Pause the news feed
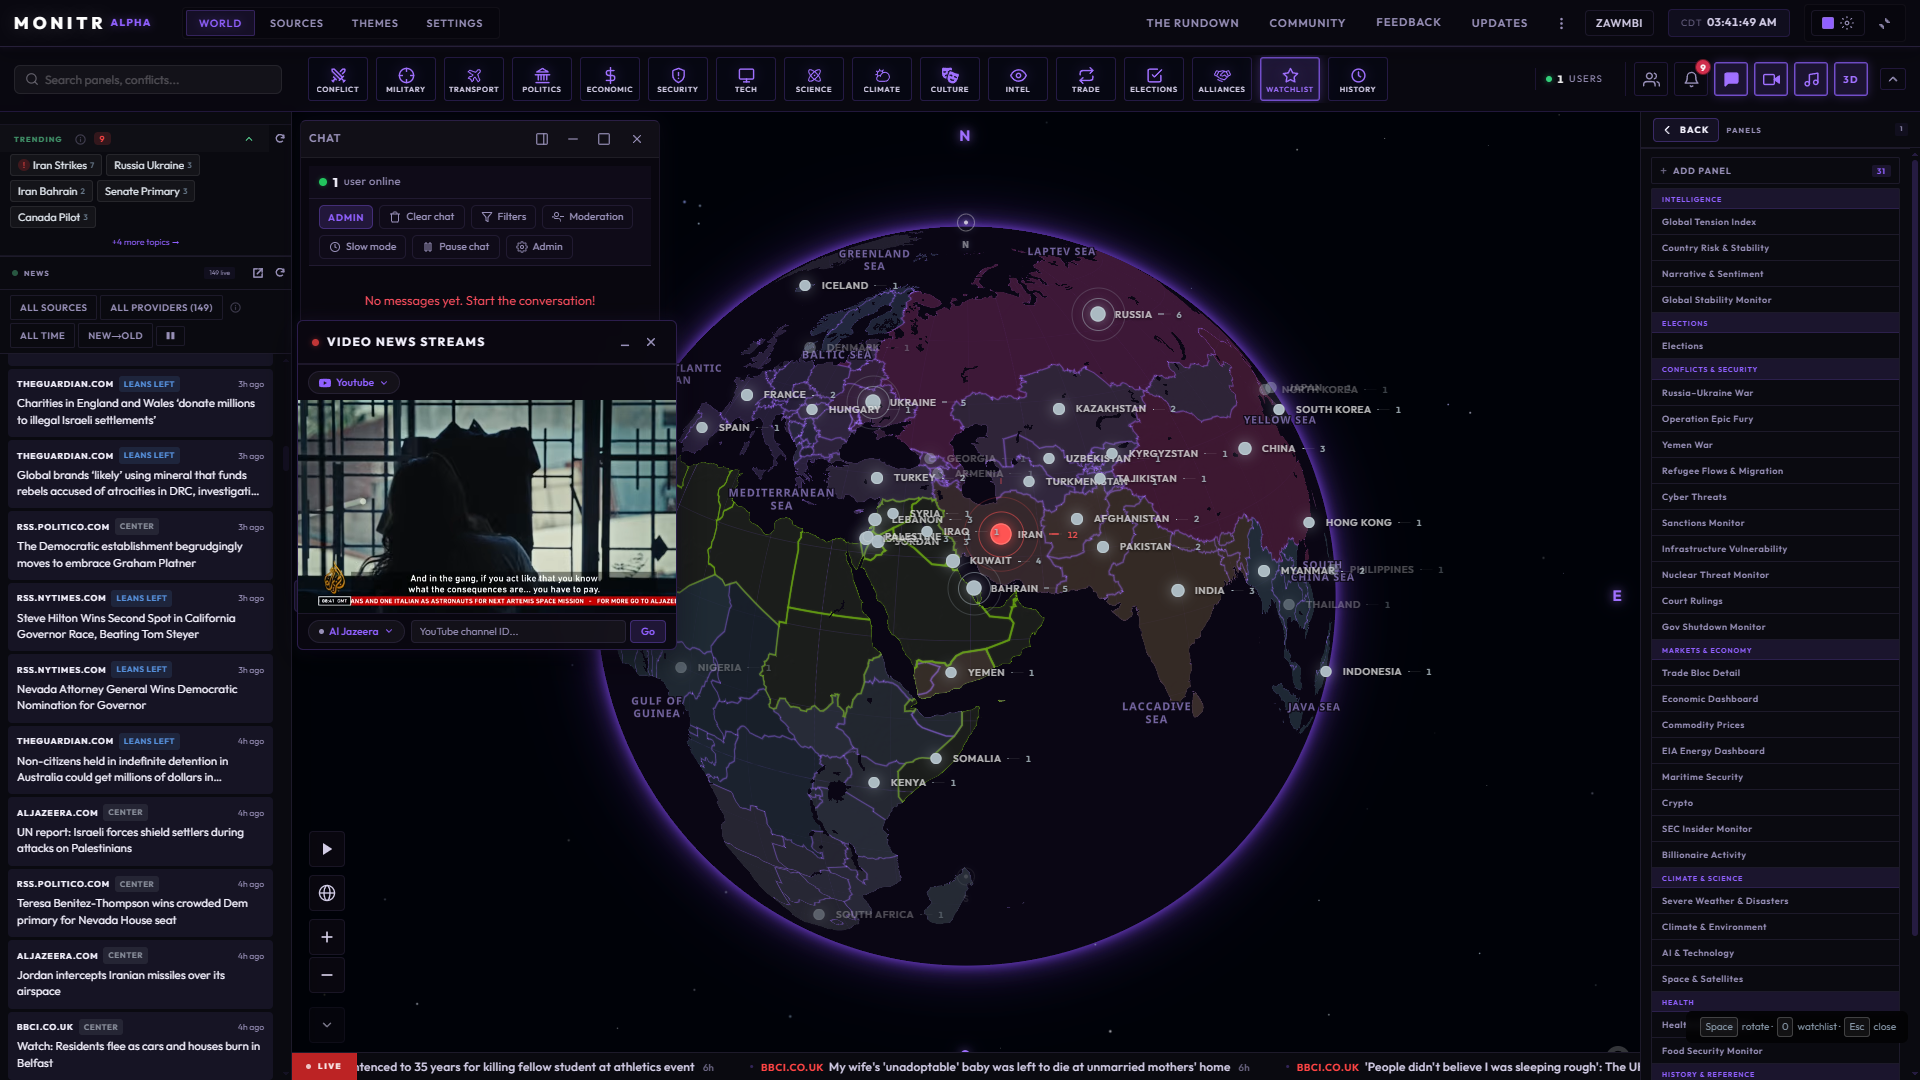Viewport: 1920px width, 1080px height. click(x=170, y=336)
